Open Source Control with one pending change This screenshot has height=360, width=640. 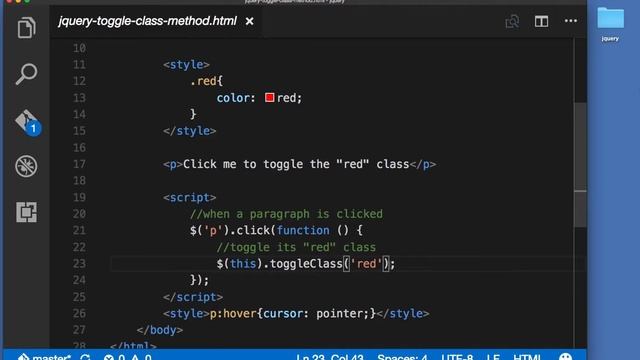coord(27,122)
